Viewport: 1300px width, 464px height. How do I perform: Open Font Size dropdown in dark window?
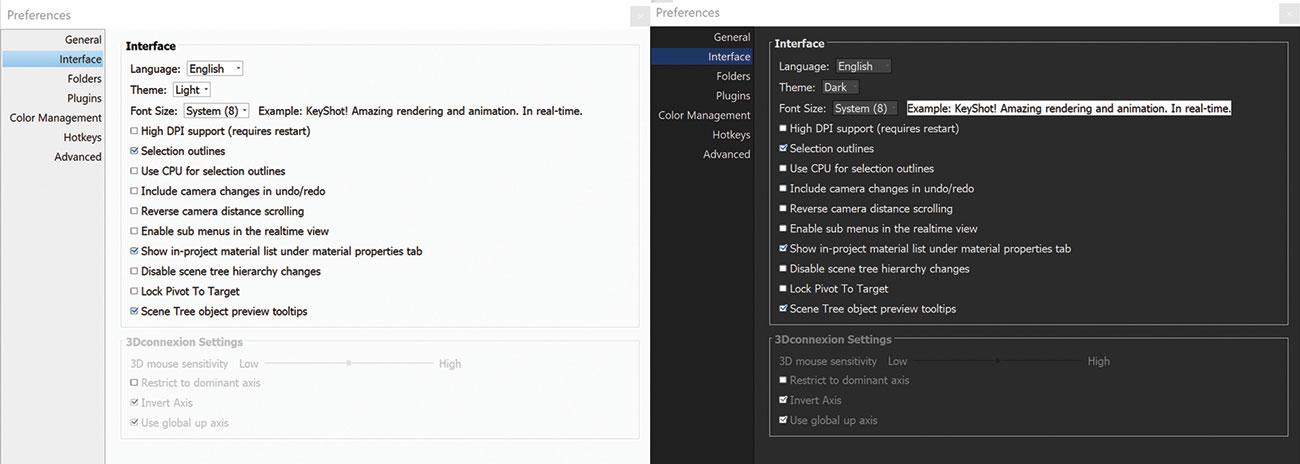click(865, 108)
